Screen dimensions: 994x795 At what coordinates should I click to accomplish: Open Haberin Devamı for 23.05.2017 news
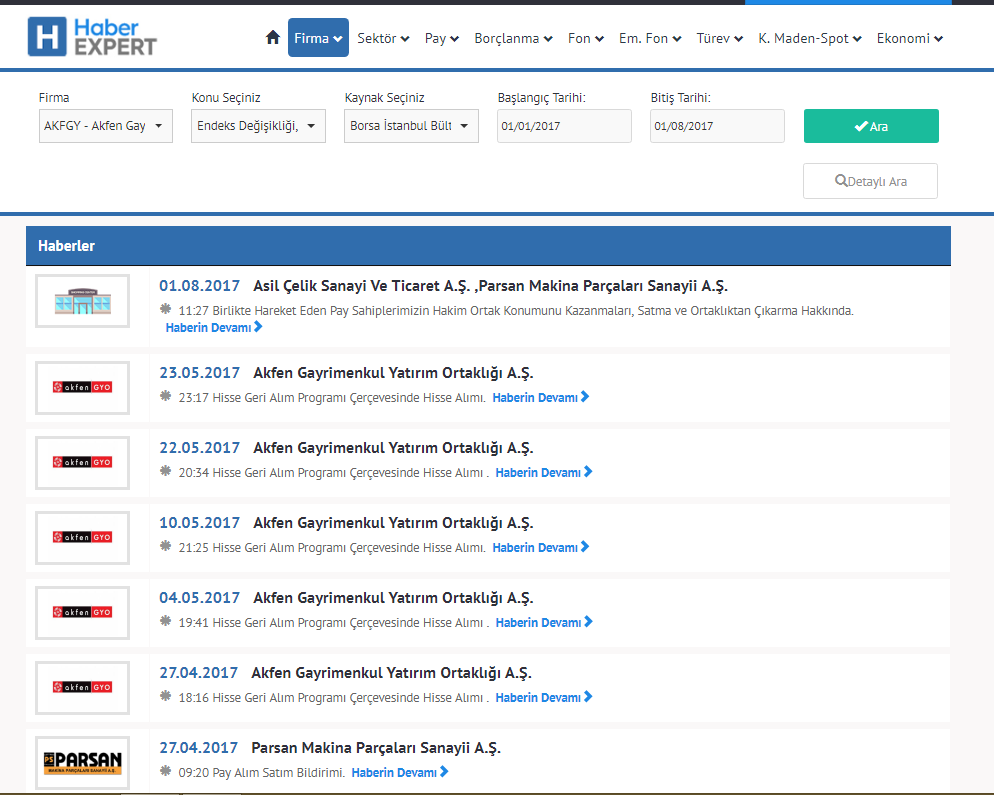(x=541, y=398)
